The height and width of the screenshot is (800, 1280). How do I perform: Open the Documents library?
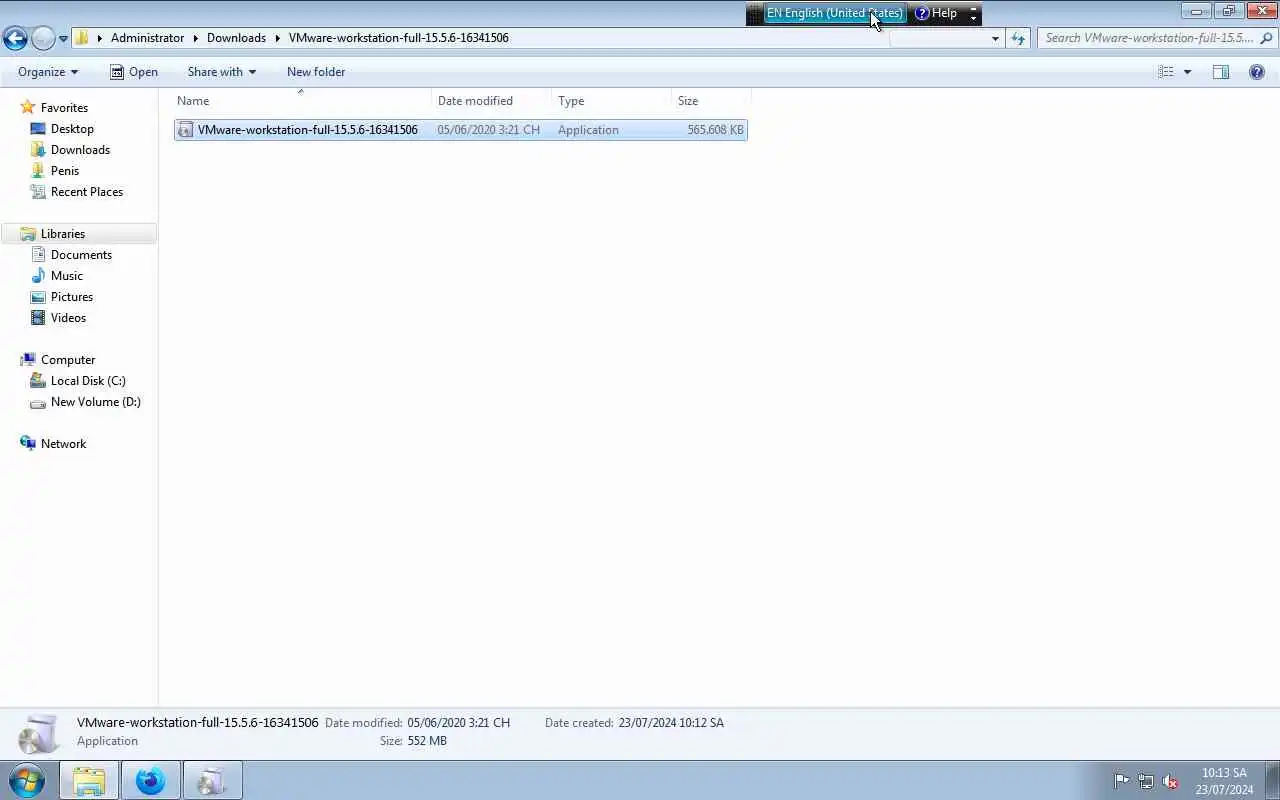point(81,255)
